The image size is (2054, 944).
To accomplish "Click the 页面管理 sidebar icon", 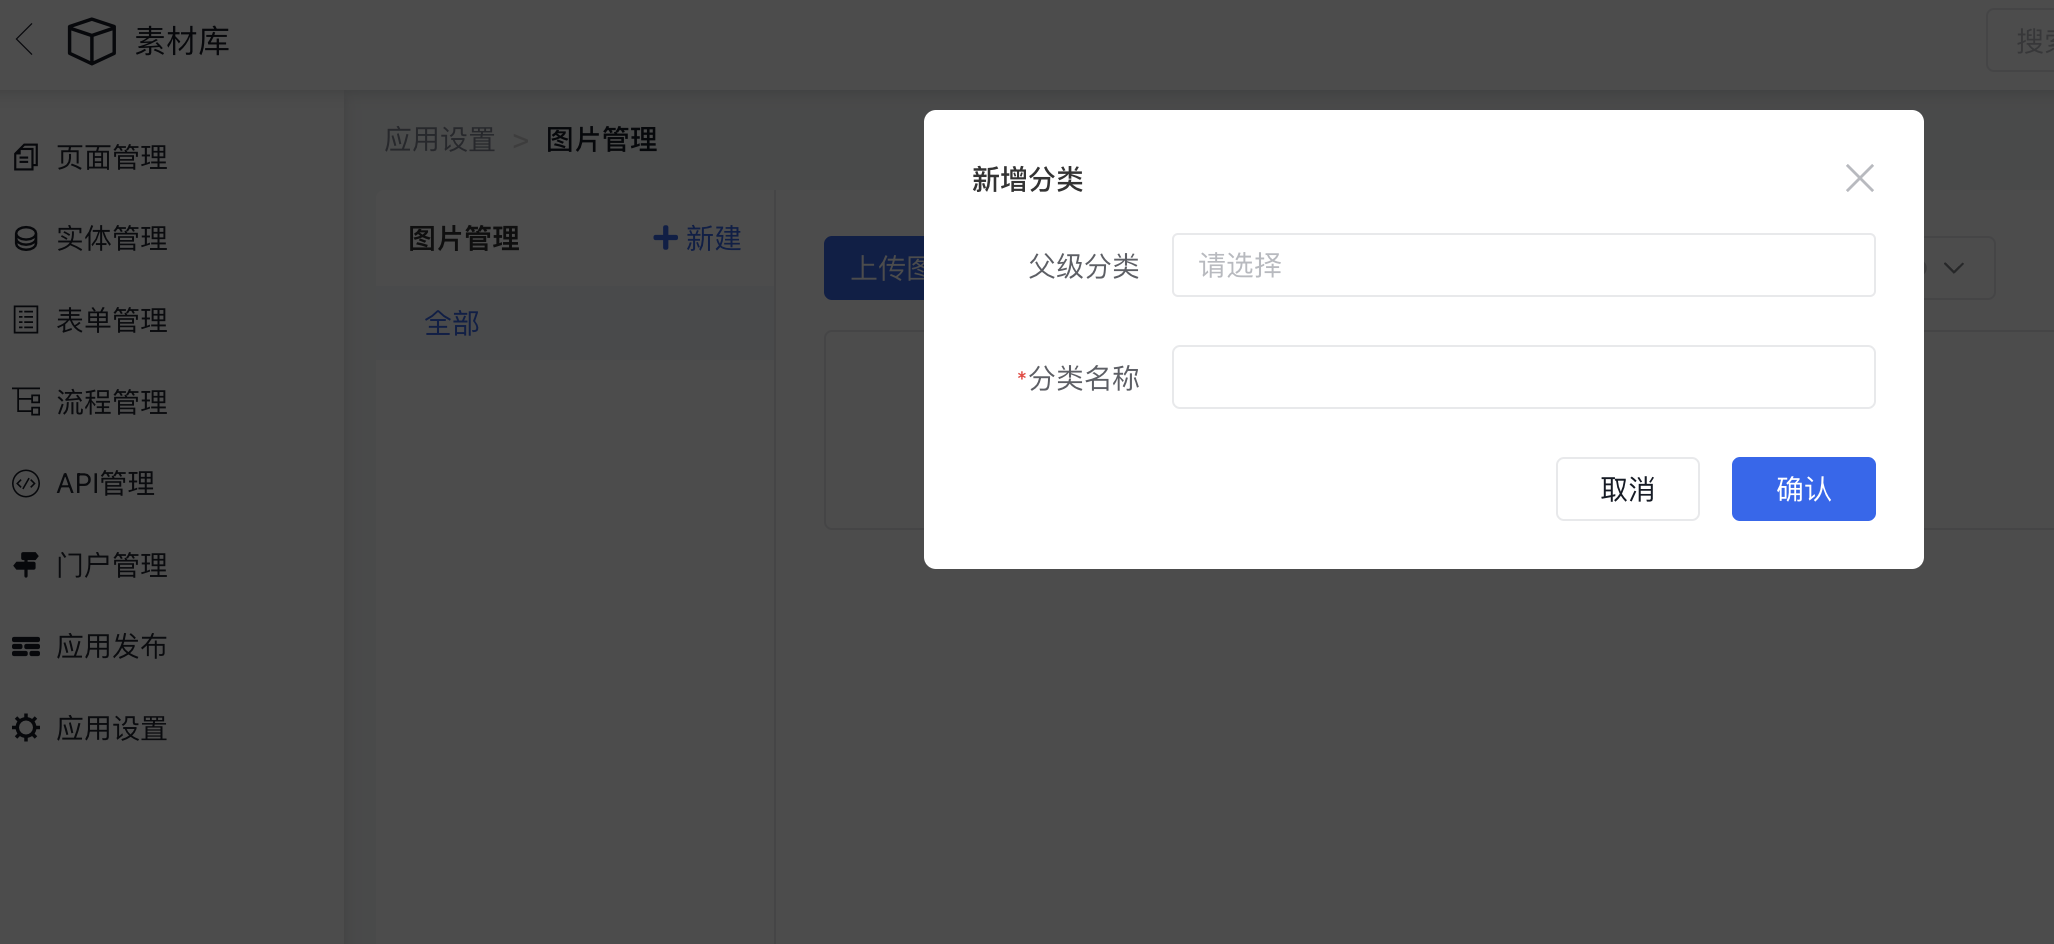I will pos(26,157).
